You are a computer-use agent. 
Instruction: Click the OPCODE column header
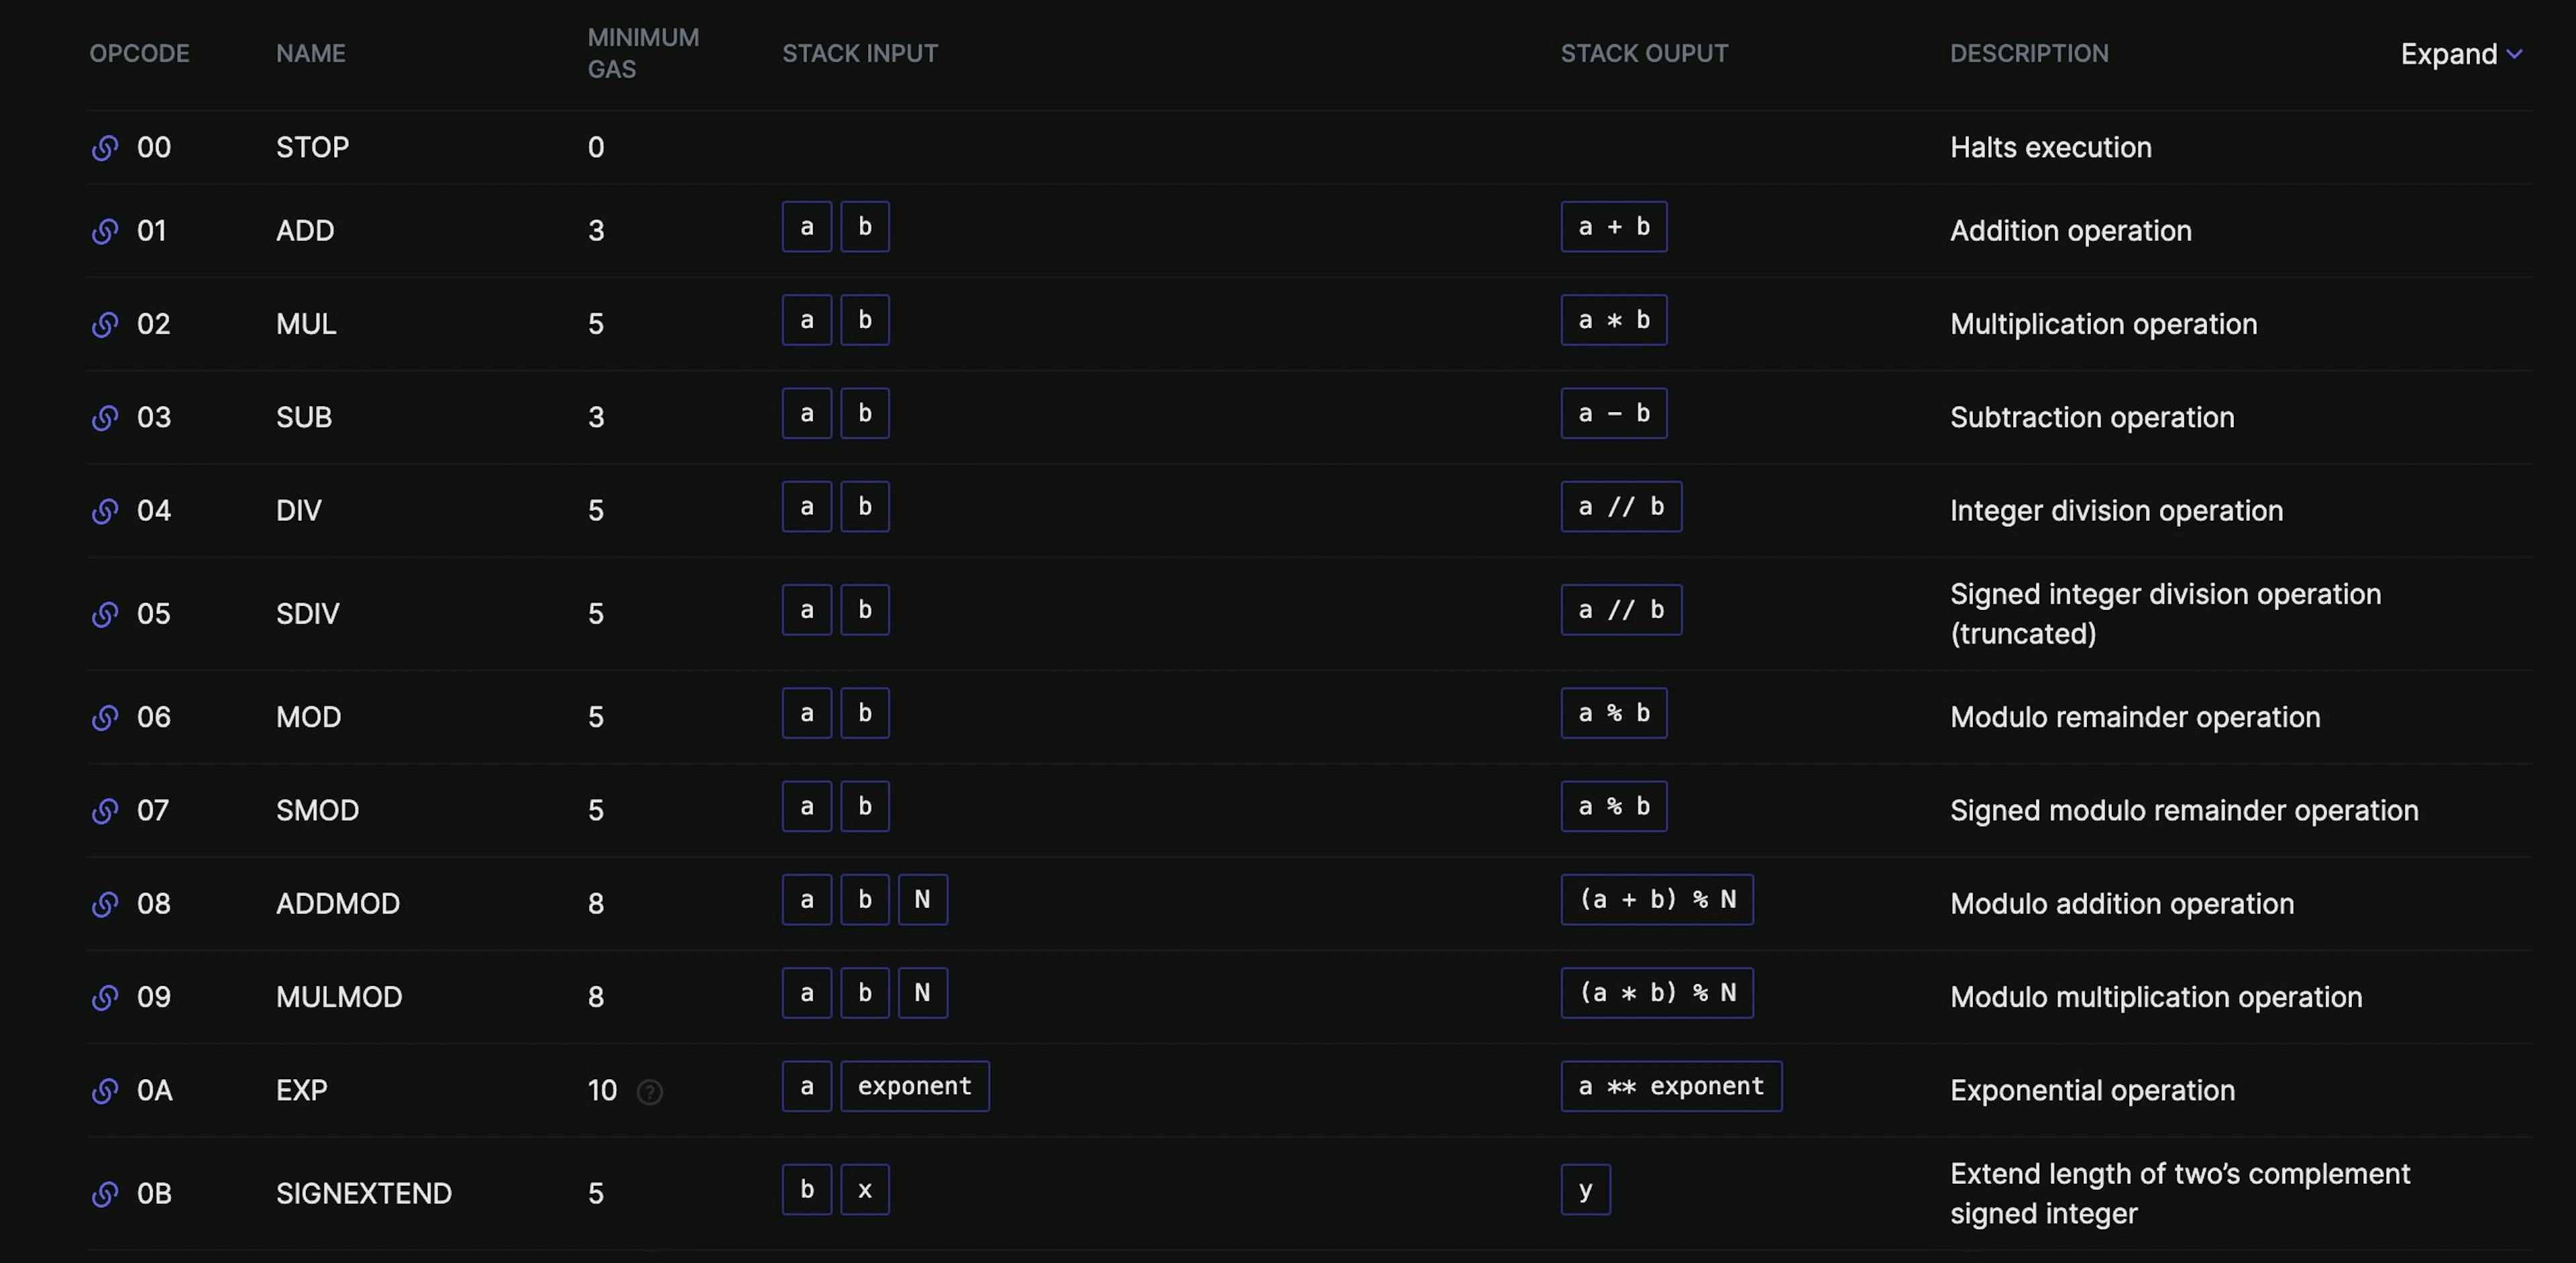(x=139, y=53)
